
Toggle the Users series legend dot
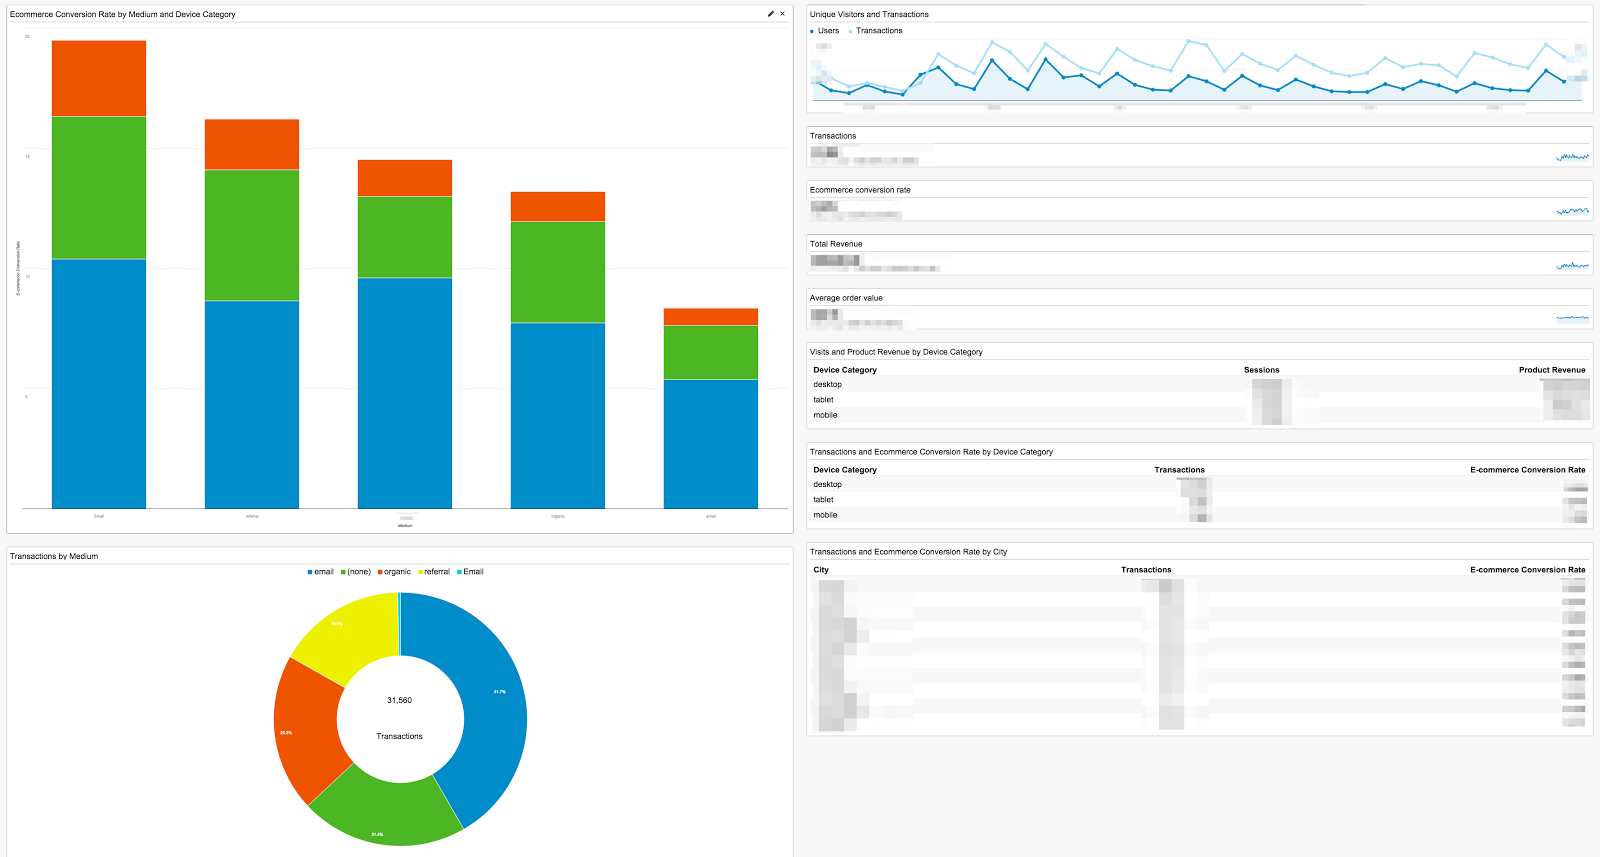(812, 31)
